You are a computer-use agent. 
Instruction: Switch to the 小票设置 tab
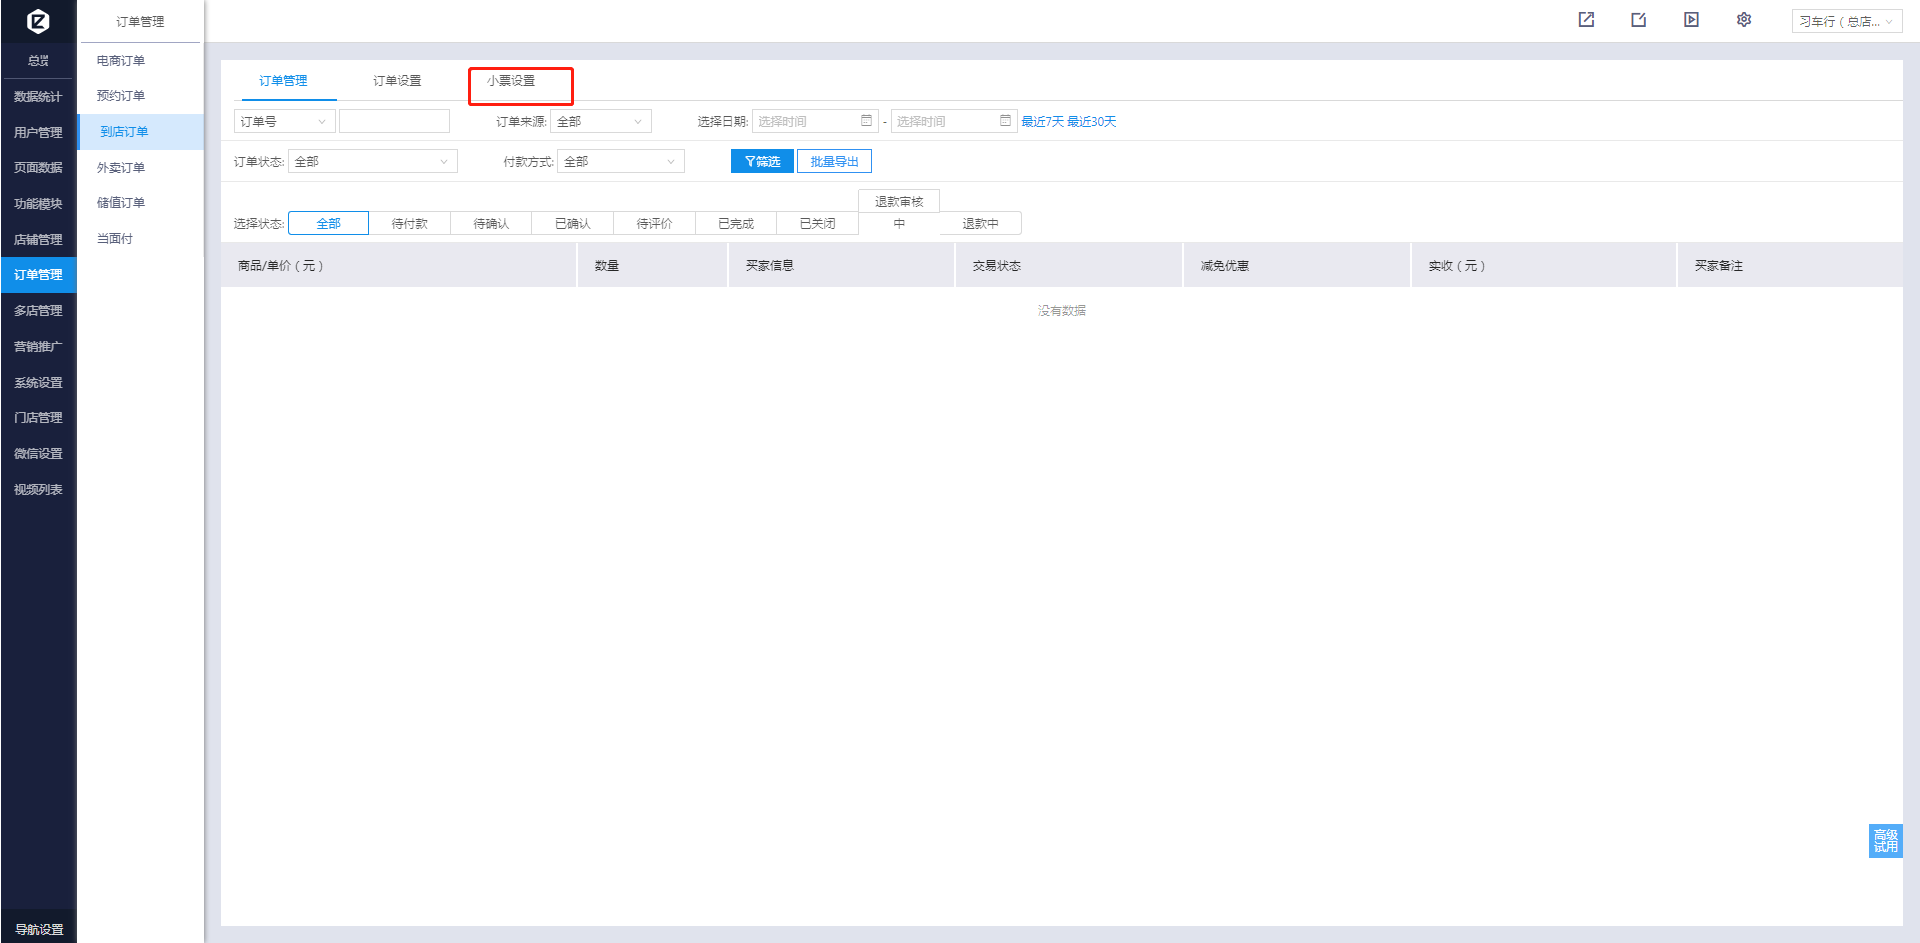(x=511, y=81)
